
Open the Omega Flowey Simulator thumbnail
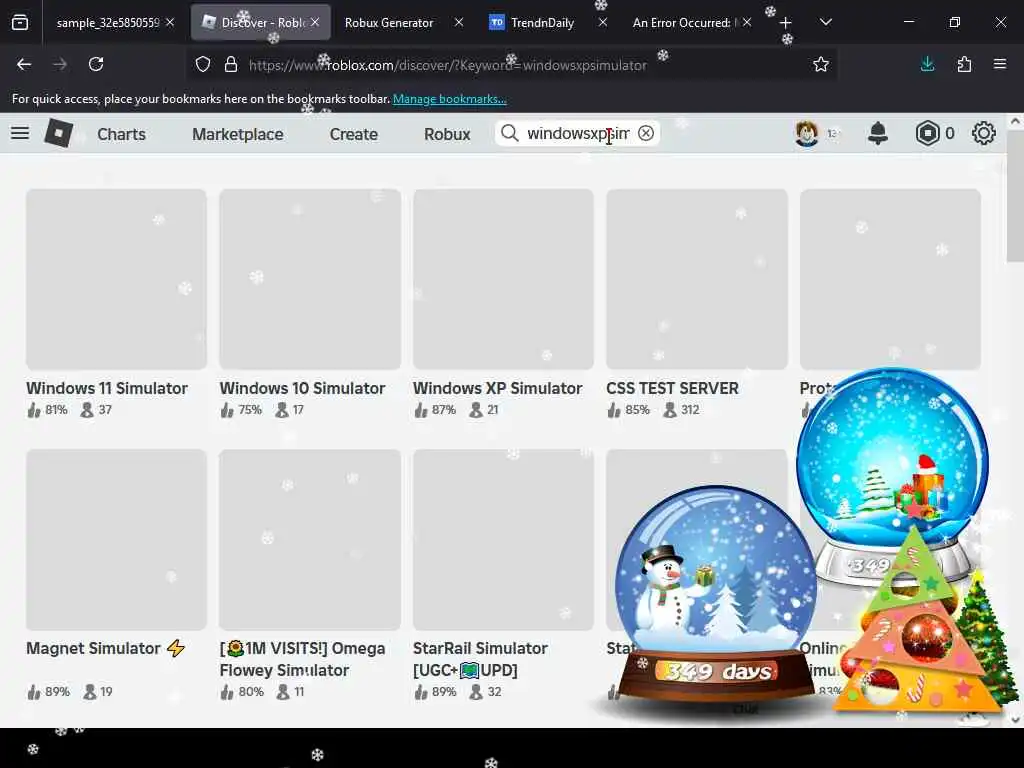[x=310, y=539]
